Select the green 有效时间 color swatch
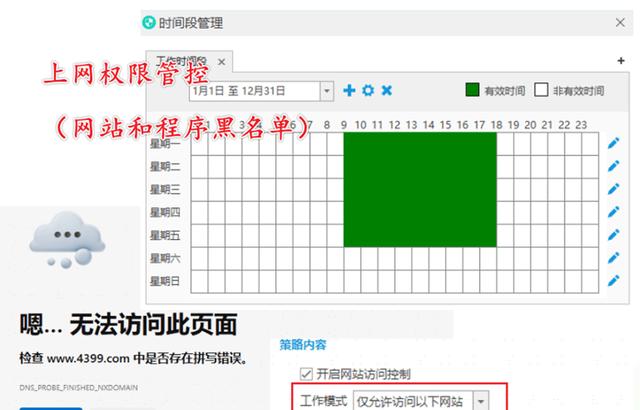 pos(472,90)
